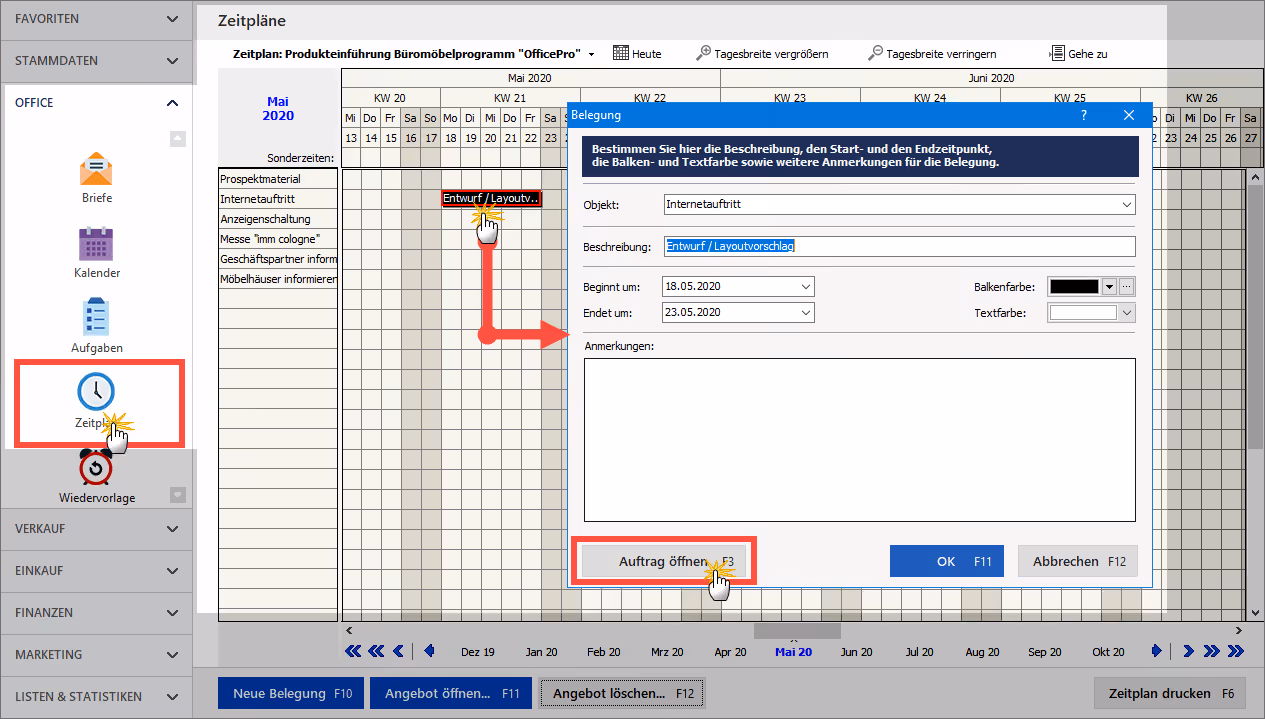Expand the Listen & Statistiken section
1265x719 pixels.
pos(172,697)
